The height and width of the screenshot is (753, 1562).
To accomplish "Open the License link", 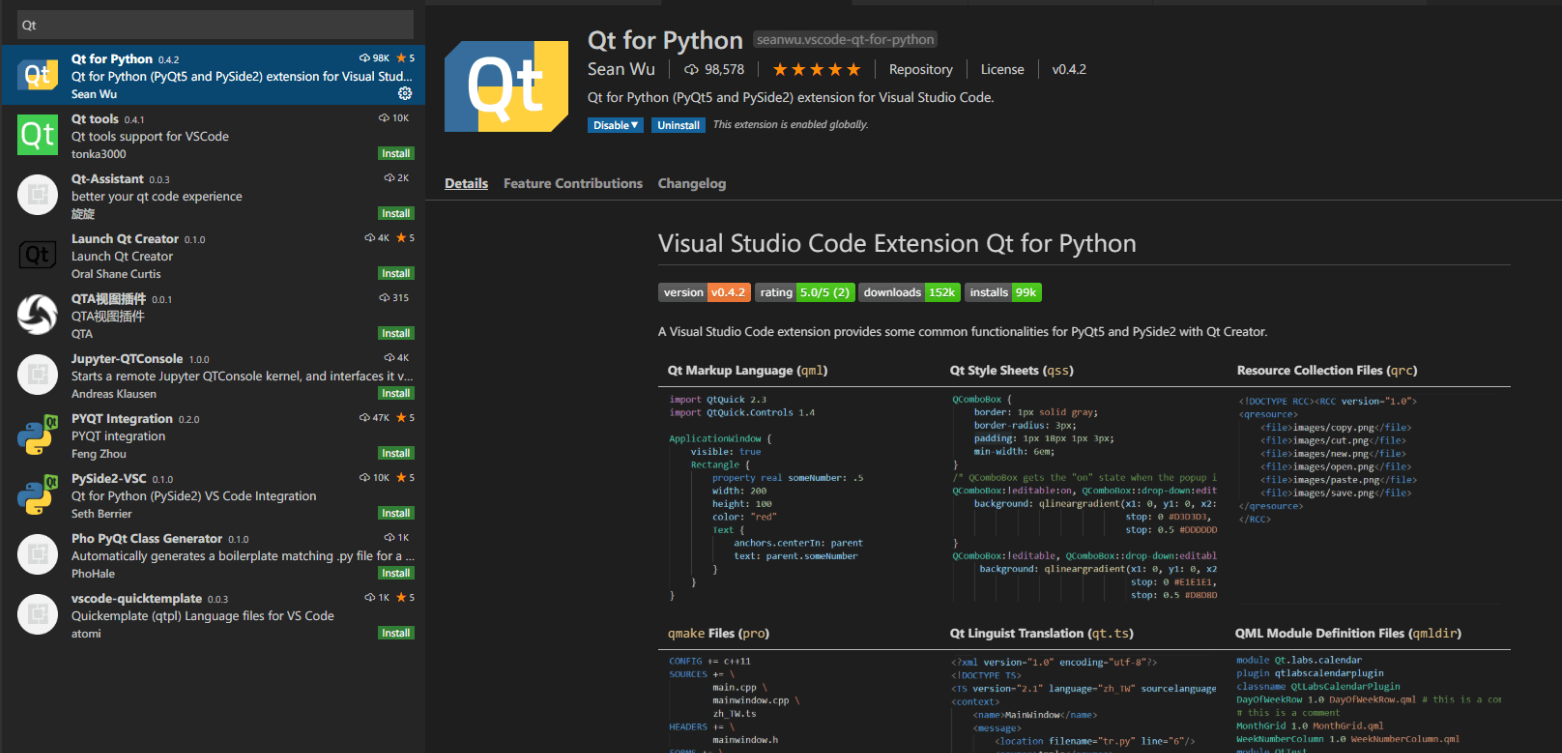I will point(1002,70).
